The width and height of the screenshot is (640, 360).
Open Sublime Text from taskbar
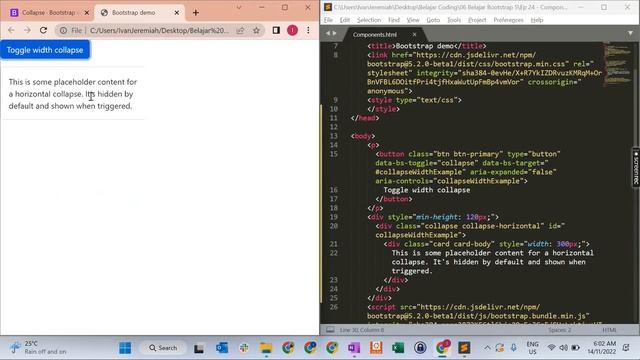[x=464, y=348]
